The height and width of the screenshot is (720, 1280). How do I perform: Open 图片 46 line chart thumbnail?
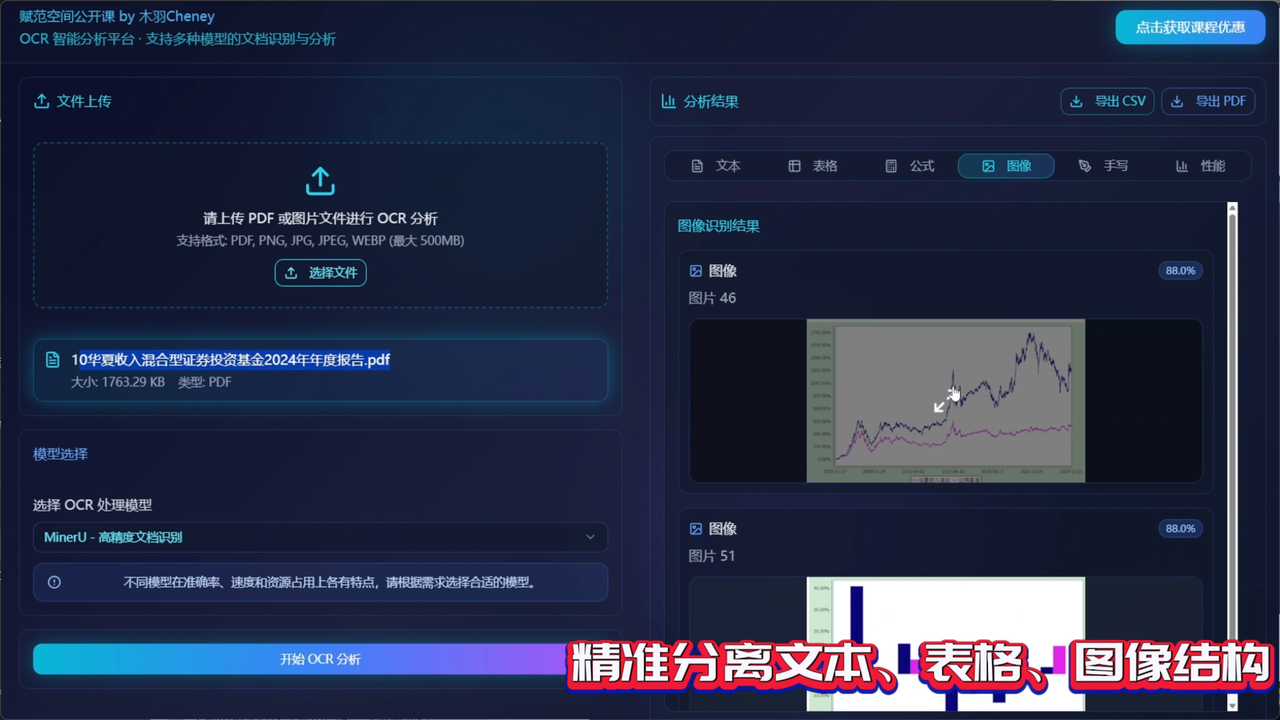click(x=946, y=400)
